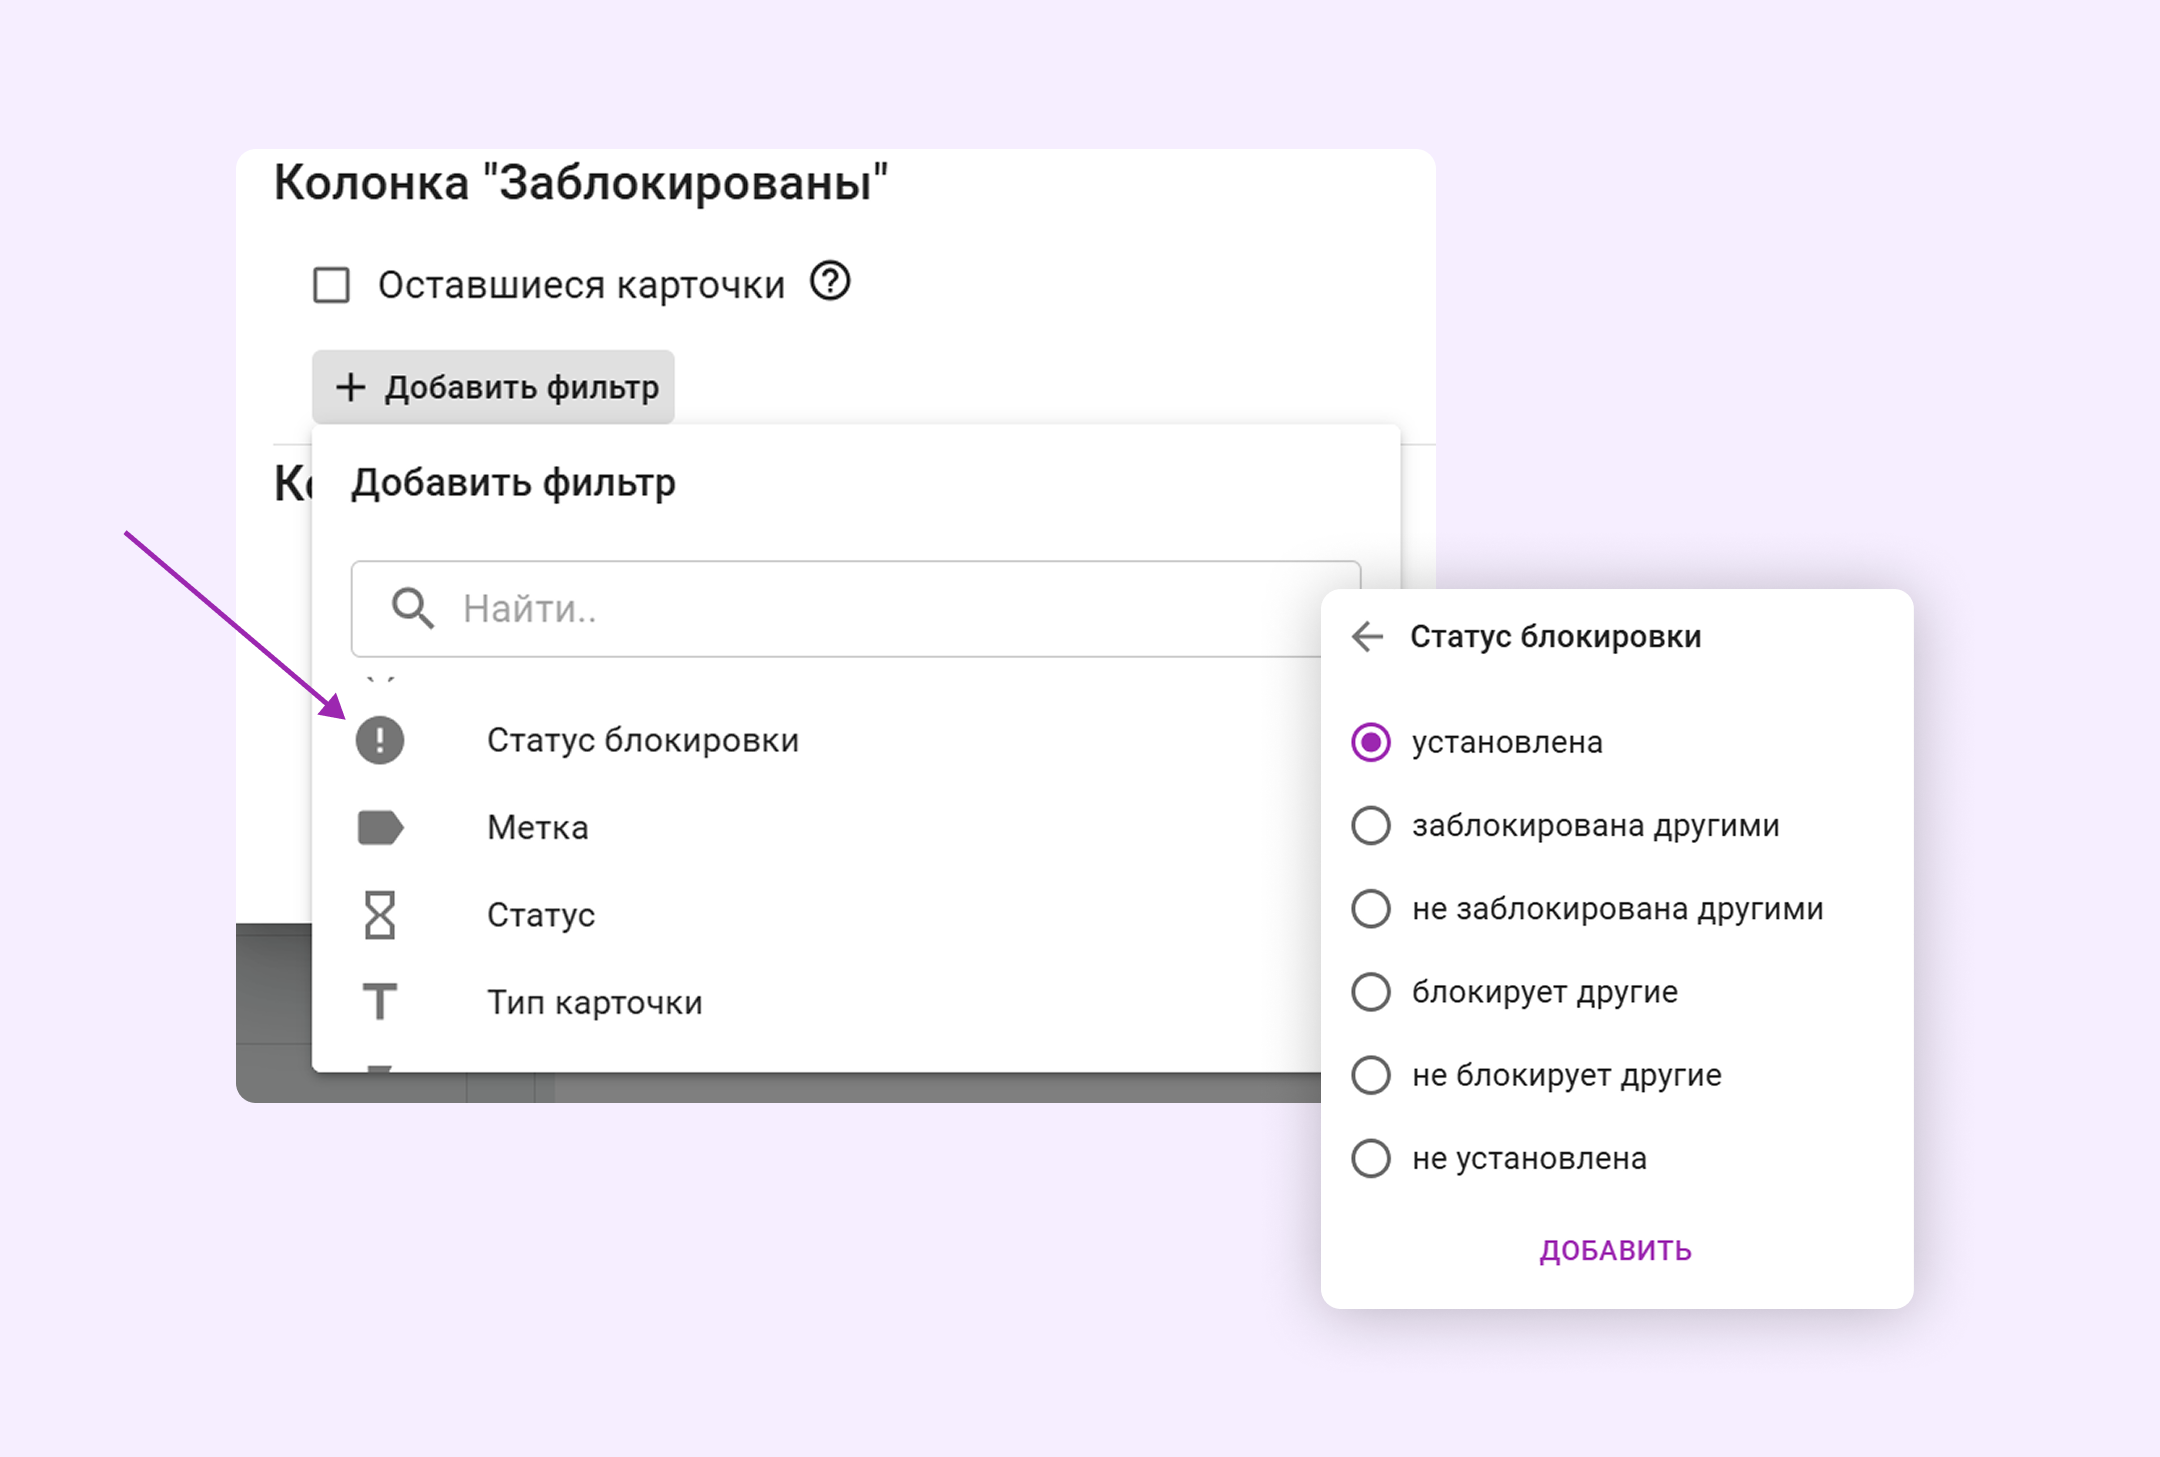Open the Статус блокировки filter entry
The width and height of the screenshot is (2160, 1457).
pyautogui.click(x=643, y=742)
